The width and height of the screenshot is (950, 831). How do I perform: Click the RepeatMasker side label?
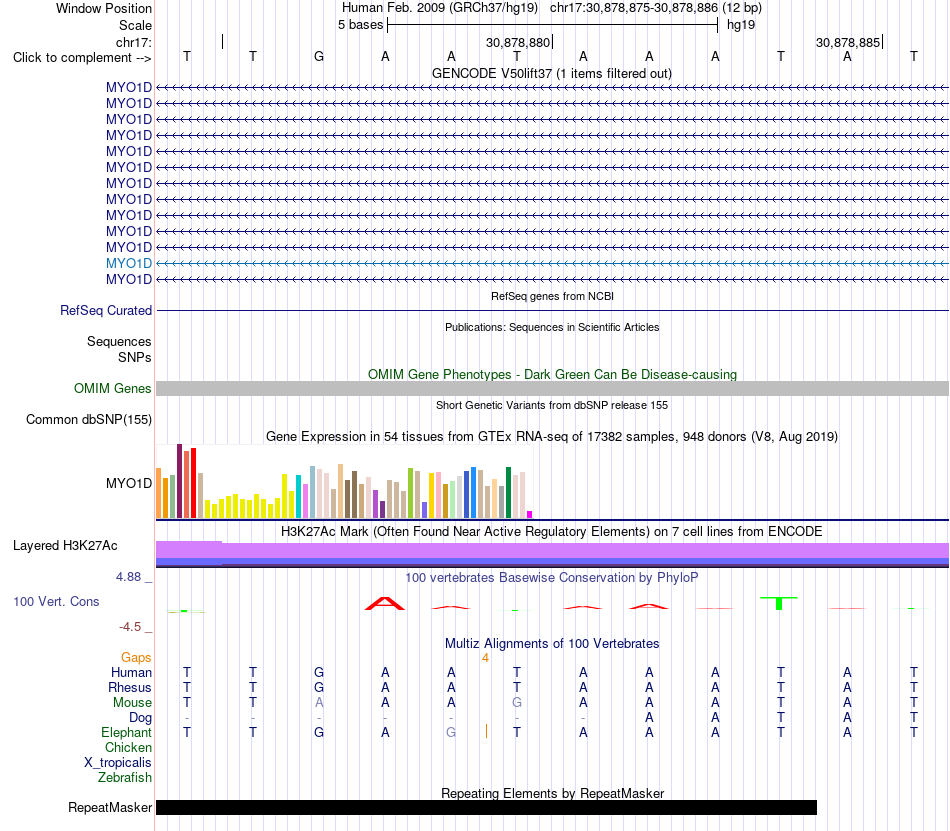point(110,807)
